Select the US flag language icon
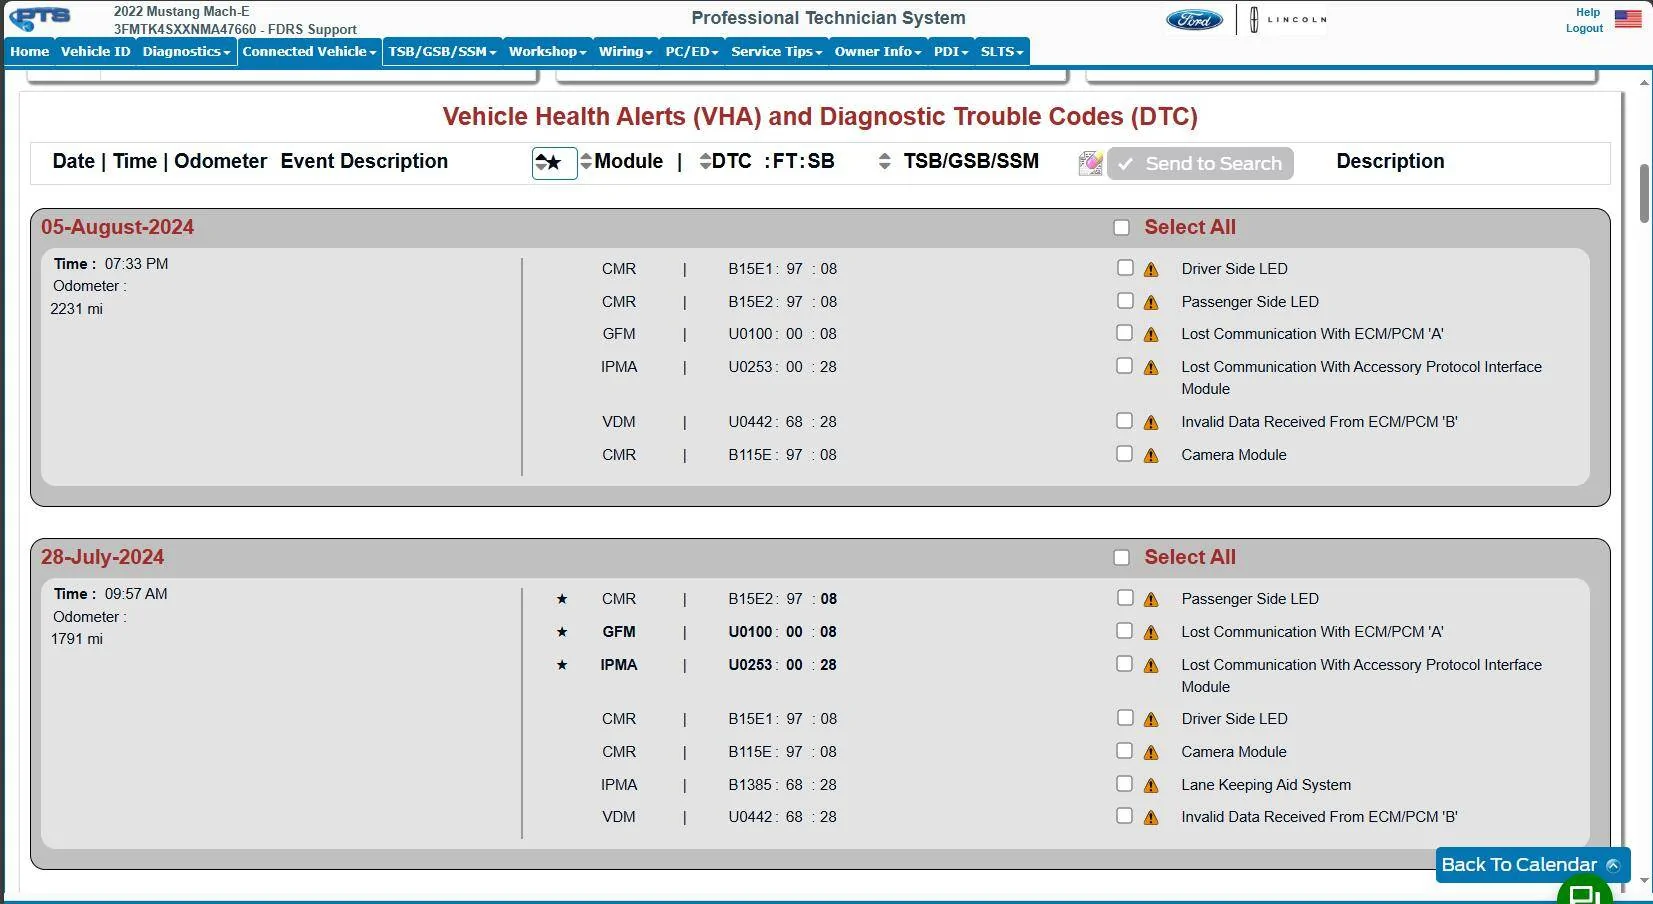The height and width of the screenshot is (904, 1653). pos(1628,19)
